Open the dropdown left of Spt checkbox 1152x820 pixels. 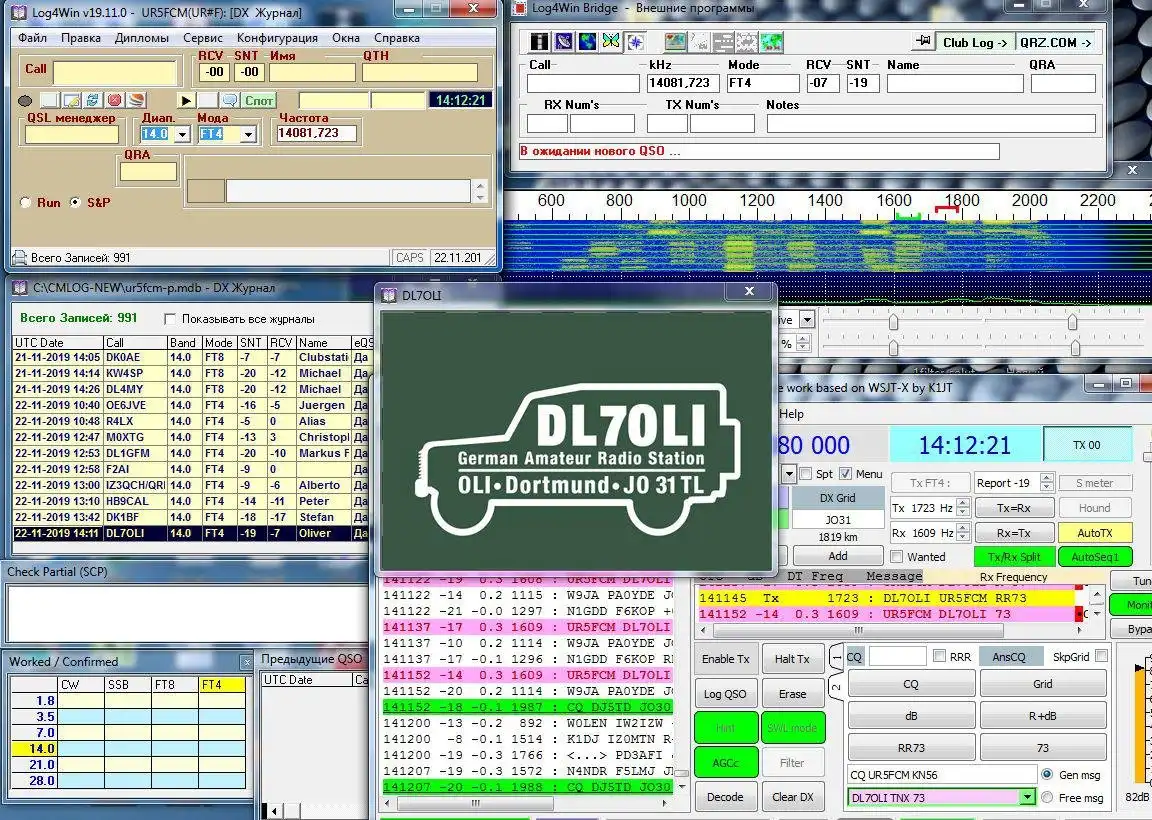click(789, 474)
